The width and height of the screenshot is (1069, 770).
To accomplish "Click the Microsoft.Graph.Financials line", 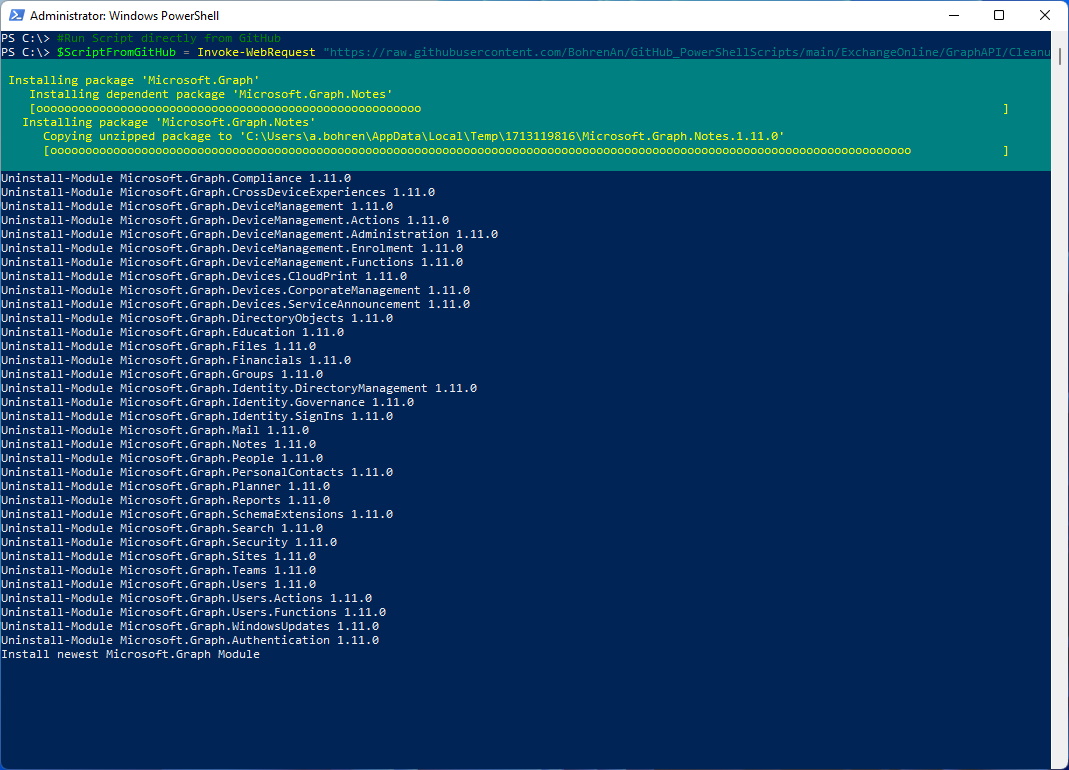I will coord(176,360).
